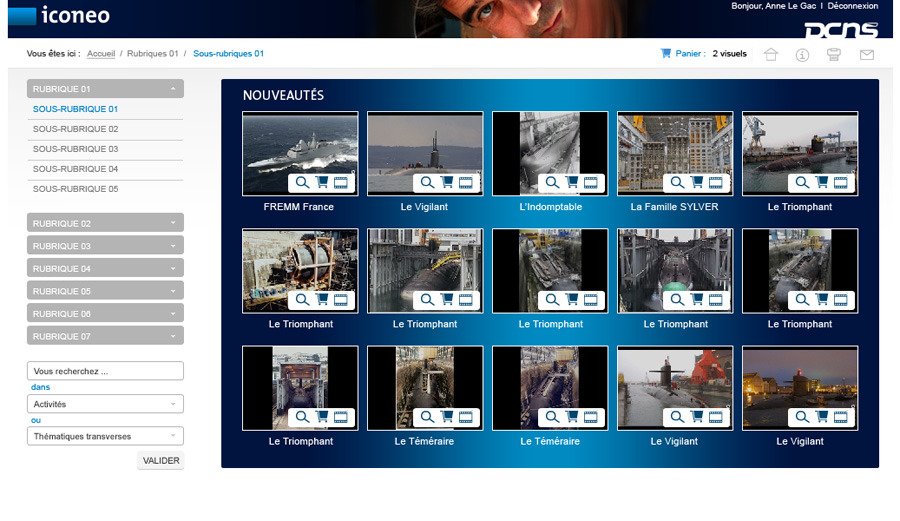The width and height of the screenshot is (900, 521).
Task: Click the Vous recherchez search field
Action: click(x=105, y=371)
